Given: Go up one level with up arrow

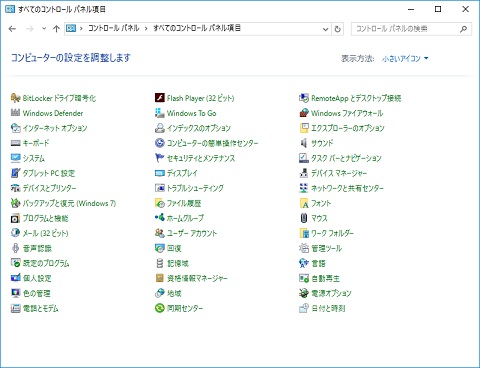Looking at the screenshot, I should pos(56,29).
